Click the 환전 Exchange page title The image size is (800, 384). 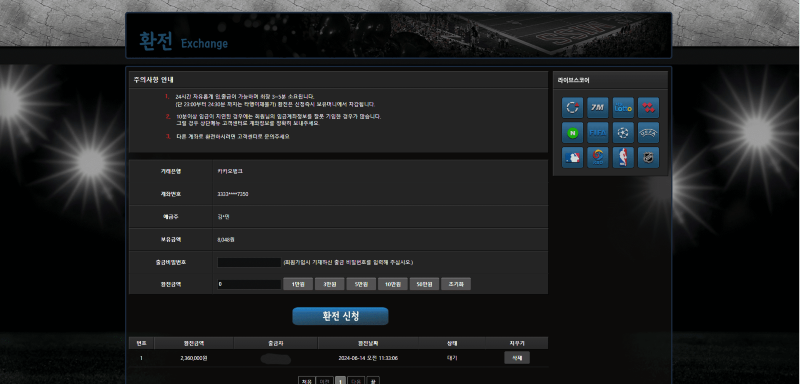tap(183, 41)
